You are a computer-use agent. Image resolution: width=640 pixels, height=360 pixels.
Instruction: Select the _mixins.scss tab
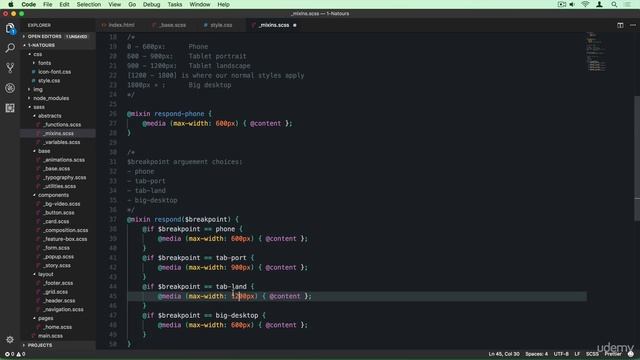click(x=274, y=25)
